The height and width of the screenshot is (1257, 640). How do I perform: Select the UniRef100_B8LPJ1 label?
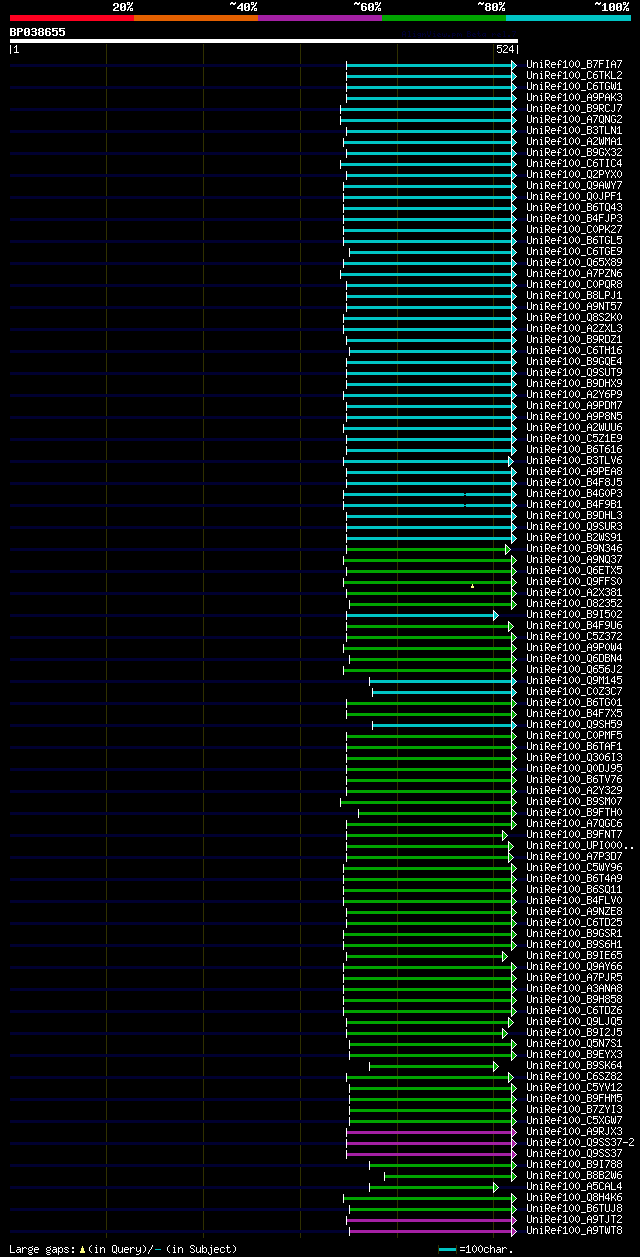coord(574,295)
